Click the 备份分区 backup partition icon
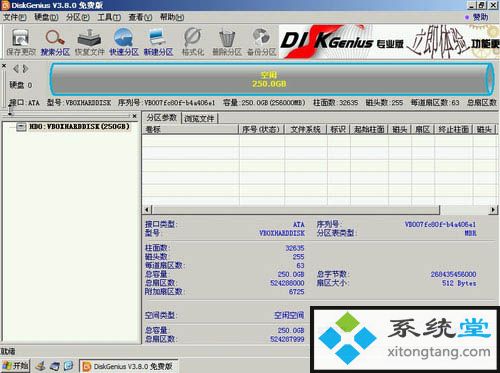The width and height of the screenshot is (500, 373). [x=262, y=42]
